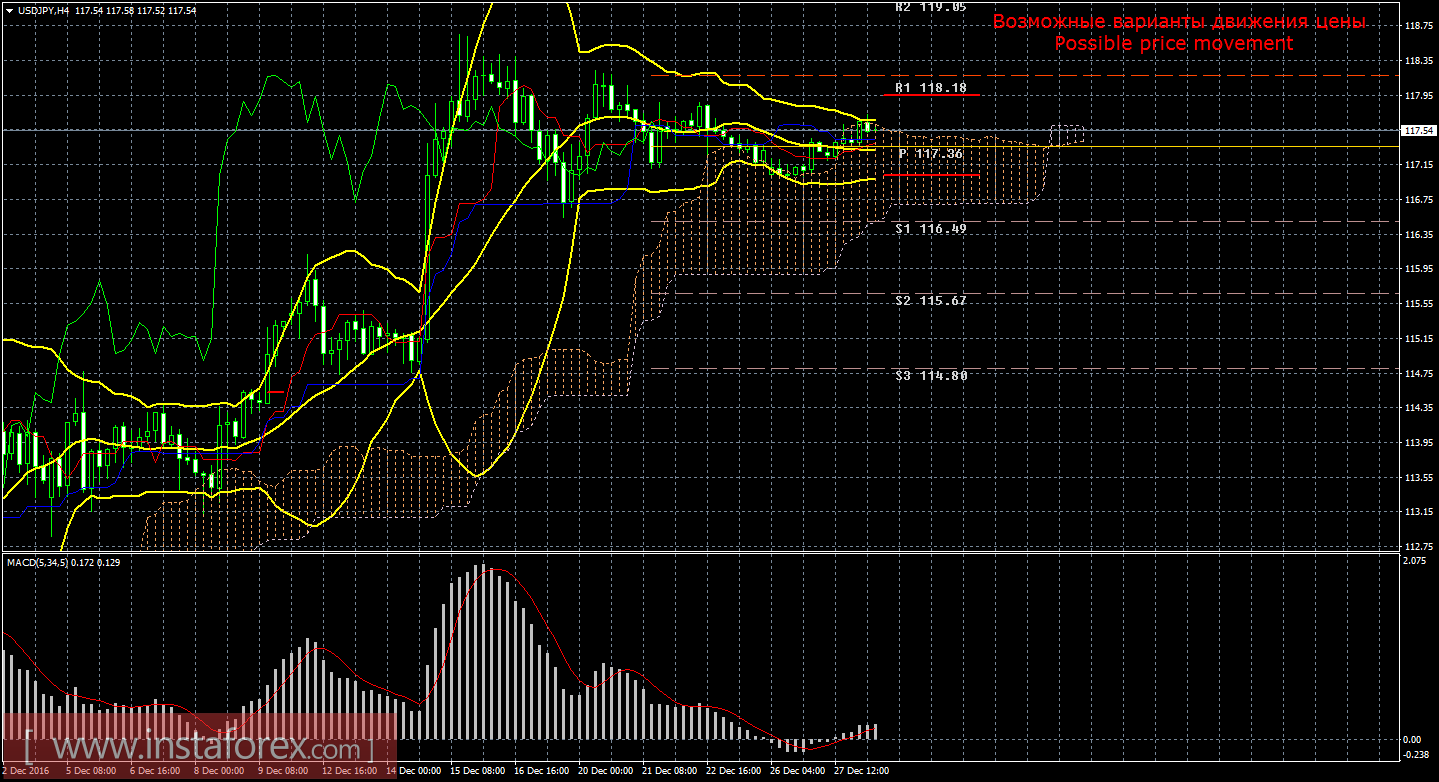Image resolution: width=1439 pixels, height=782 pixels.
Task: Click the P 117.36 pivot label
Action: pyautogui.click(x=930, y=154)
